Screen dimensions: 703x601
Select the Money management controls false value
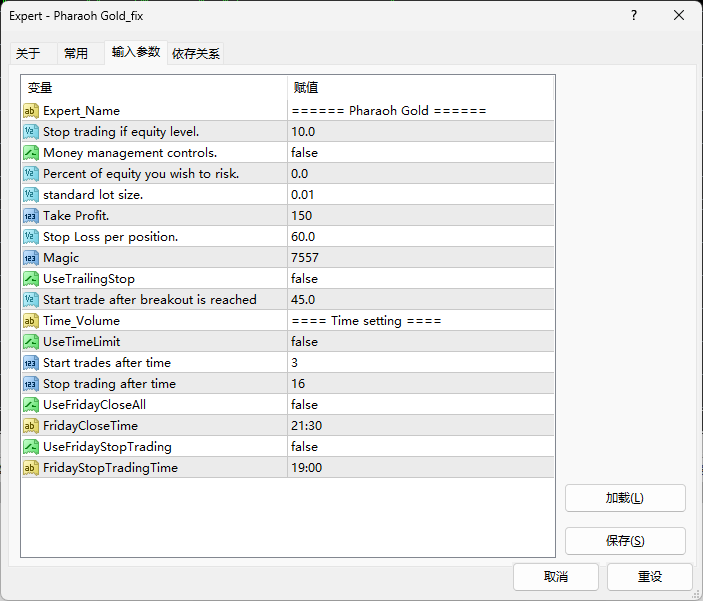click(x=304, y=153)
